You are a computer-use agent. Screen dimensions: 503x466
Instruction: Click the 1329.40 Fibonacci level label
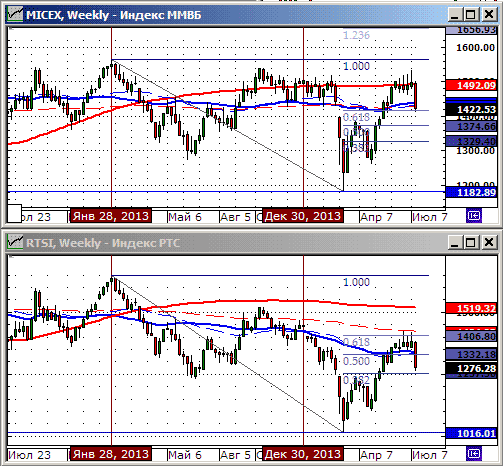(x=471, y=141)
